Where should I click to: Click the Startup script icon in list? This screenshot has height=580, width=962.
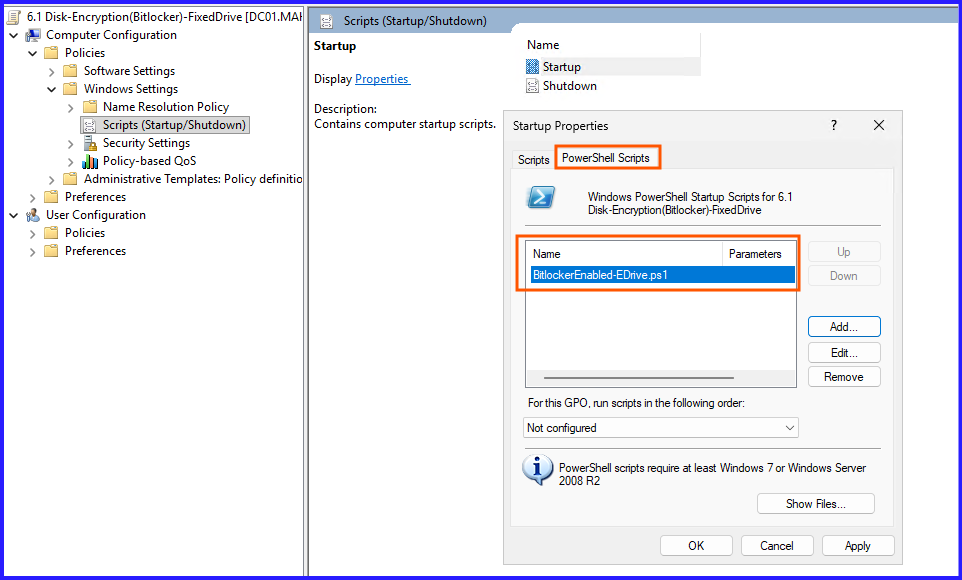click(532, 67)
